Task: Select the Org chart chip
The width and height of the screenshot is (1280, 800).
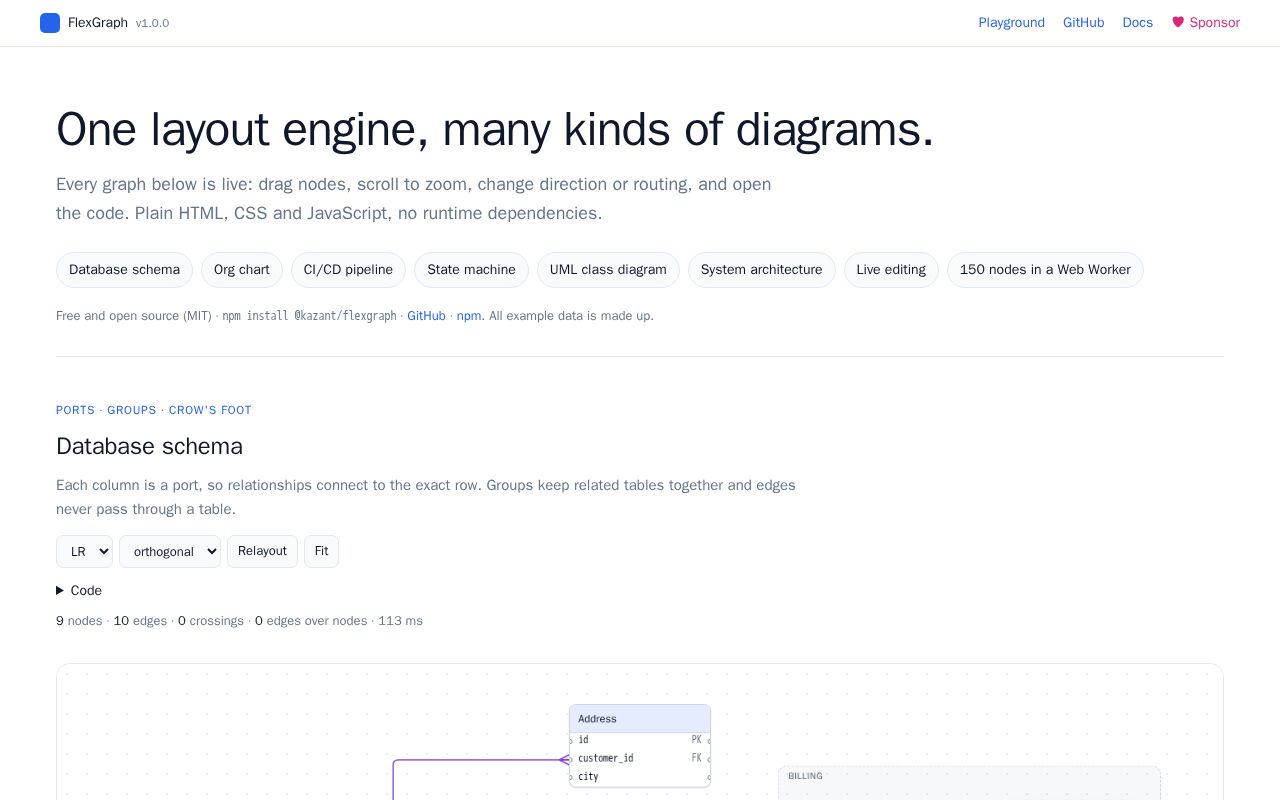Action: (242, 270)
